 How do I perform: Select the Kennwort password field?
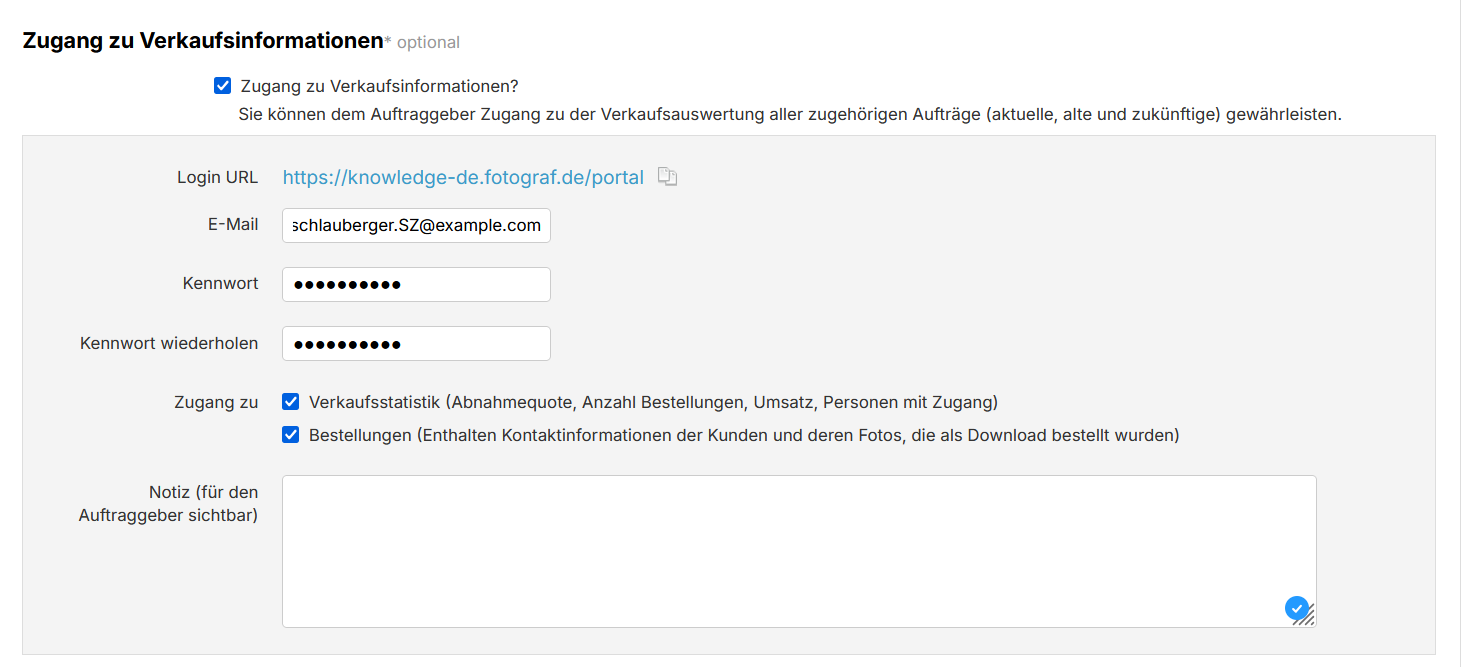click(416, 284)
